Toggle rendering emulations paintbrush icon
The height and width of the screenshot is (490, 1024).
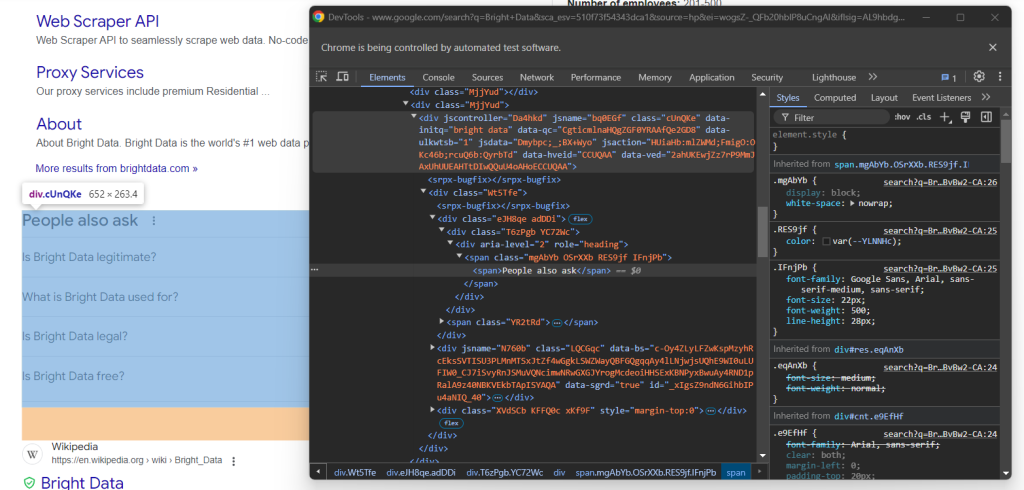click(965, 117)
